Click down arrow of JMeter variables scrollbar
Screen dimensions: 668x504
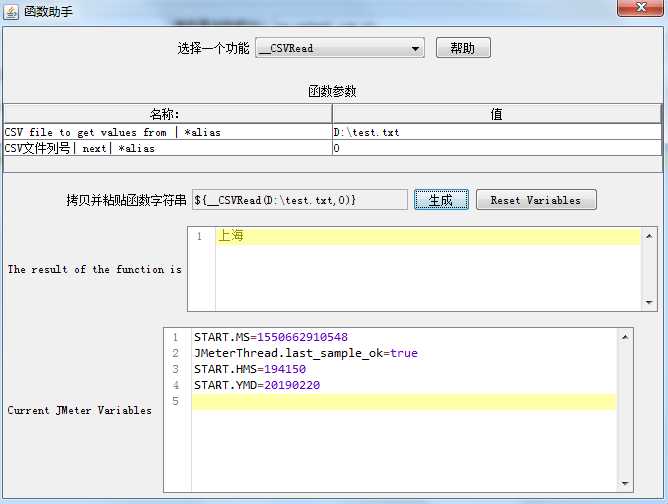click(625, 483)
